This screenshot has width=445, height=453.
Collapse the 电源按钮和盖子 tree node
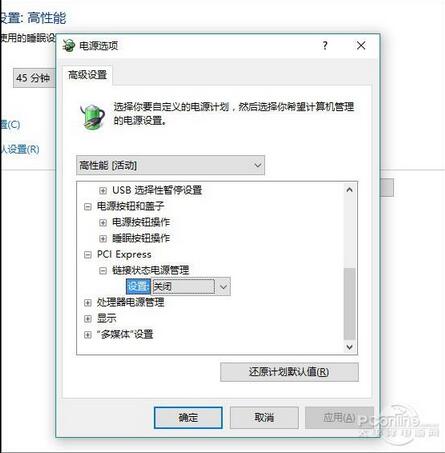87,207
